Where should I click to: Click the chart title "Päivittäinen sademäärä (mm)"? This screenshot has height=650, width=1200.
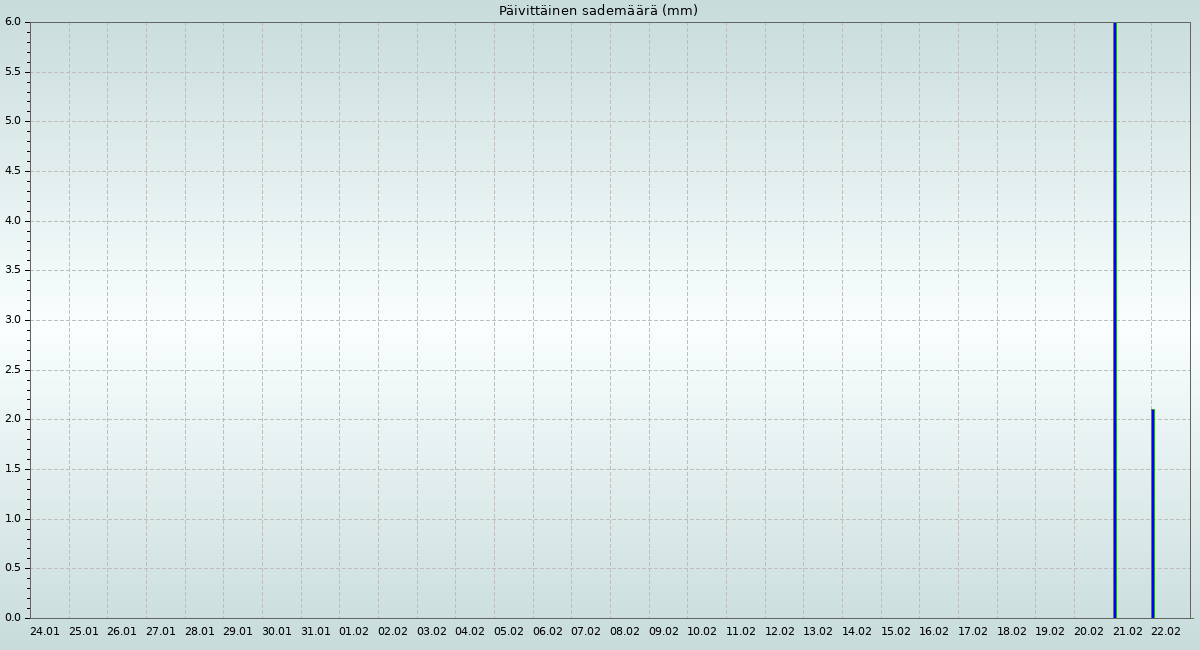(x=598, y=11)
